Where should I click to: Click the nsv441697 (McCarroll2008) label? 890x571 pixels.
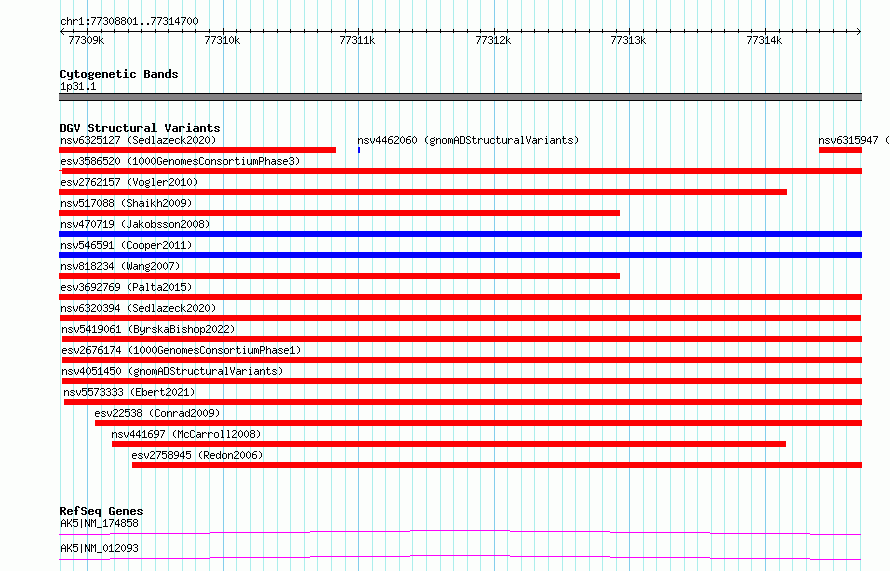(186, 434)
